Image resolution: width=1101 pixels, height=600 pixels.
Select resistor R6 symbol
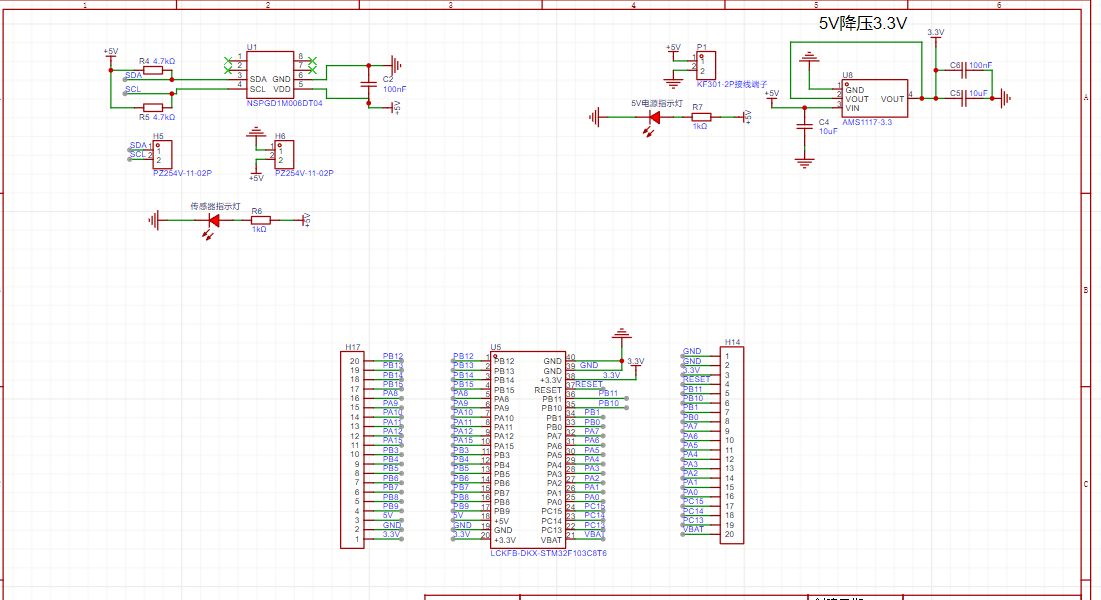[x=260, y=221]
